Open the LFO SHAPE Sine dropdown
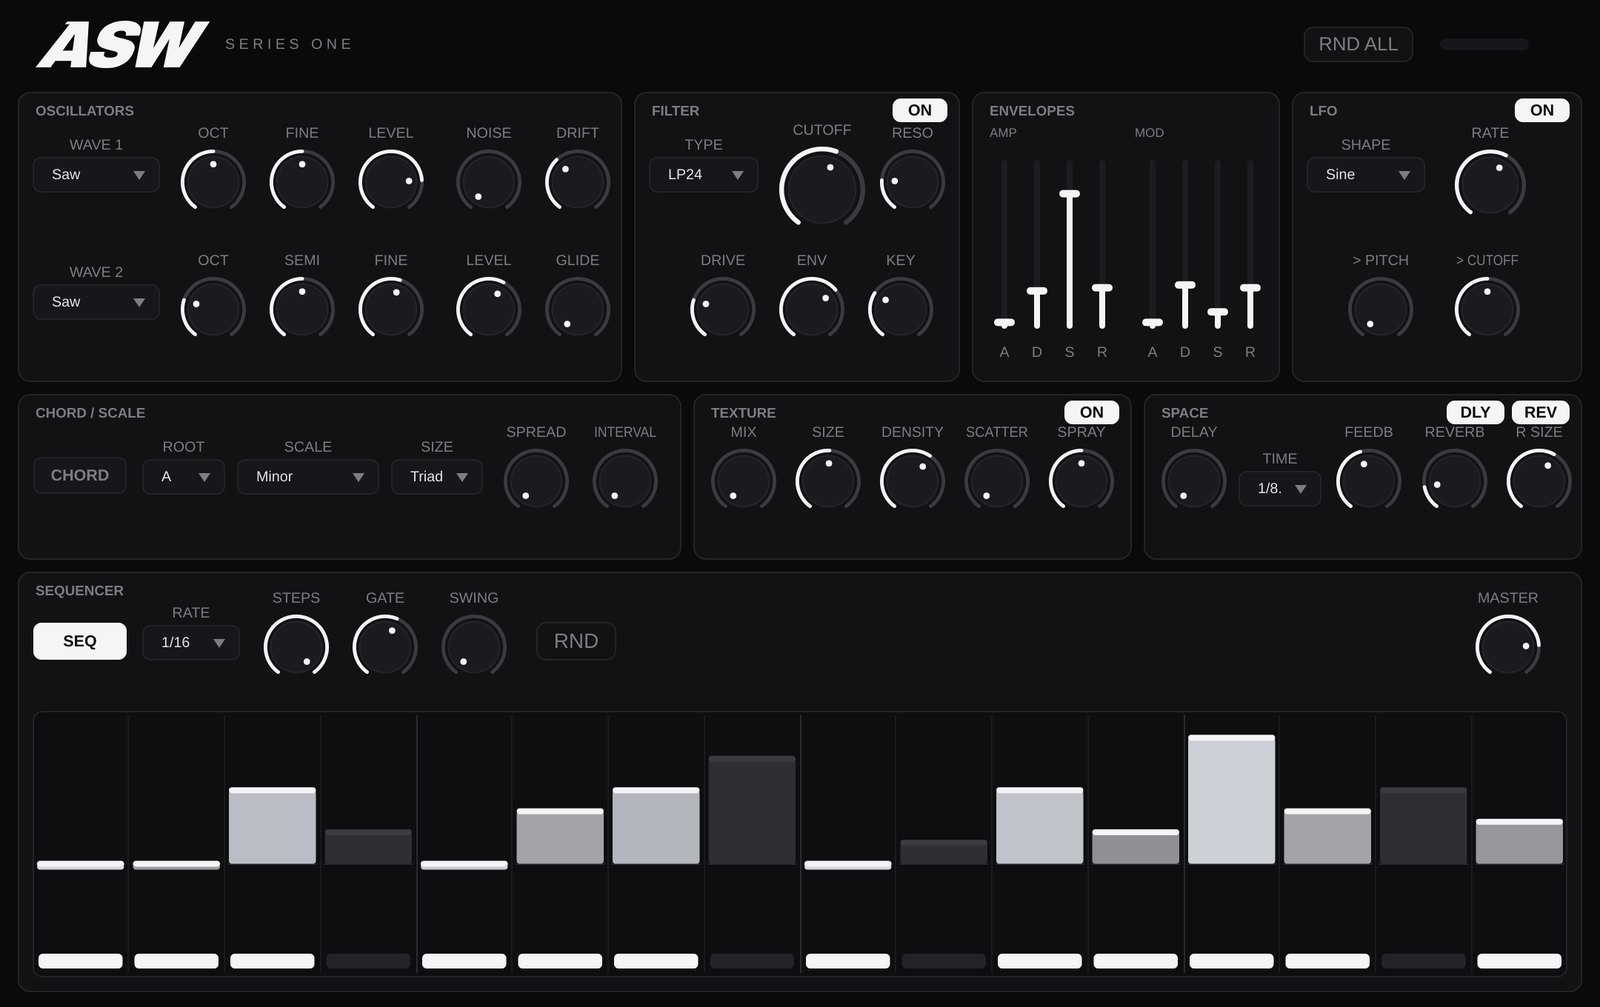 [x=1366, y=175]
